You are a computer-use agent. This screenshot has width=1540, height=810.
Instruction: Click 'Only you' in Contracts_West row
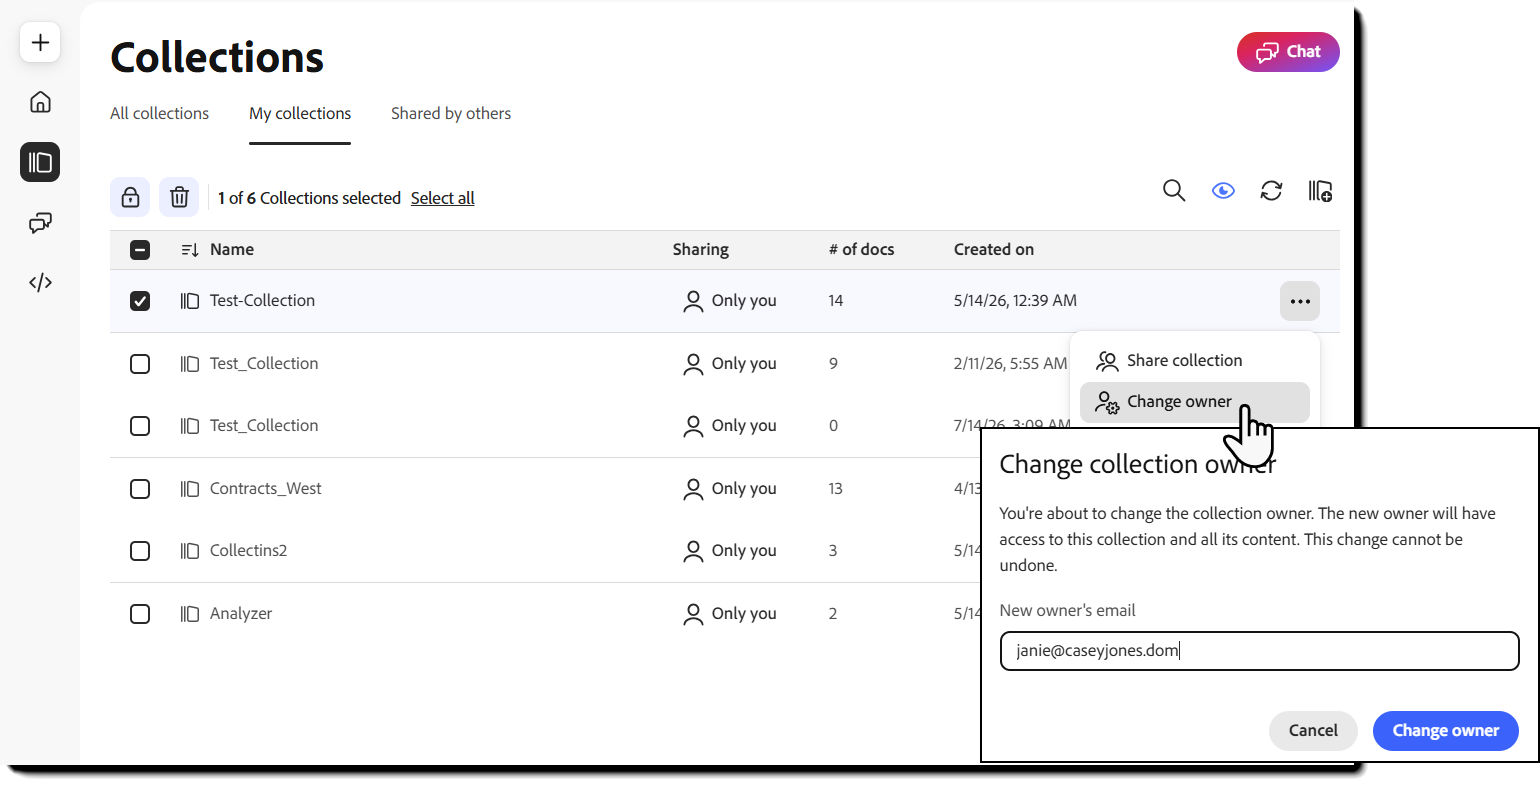[744, 489]
